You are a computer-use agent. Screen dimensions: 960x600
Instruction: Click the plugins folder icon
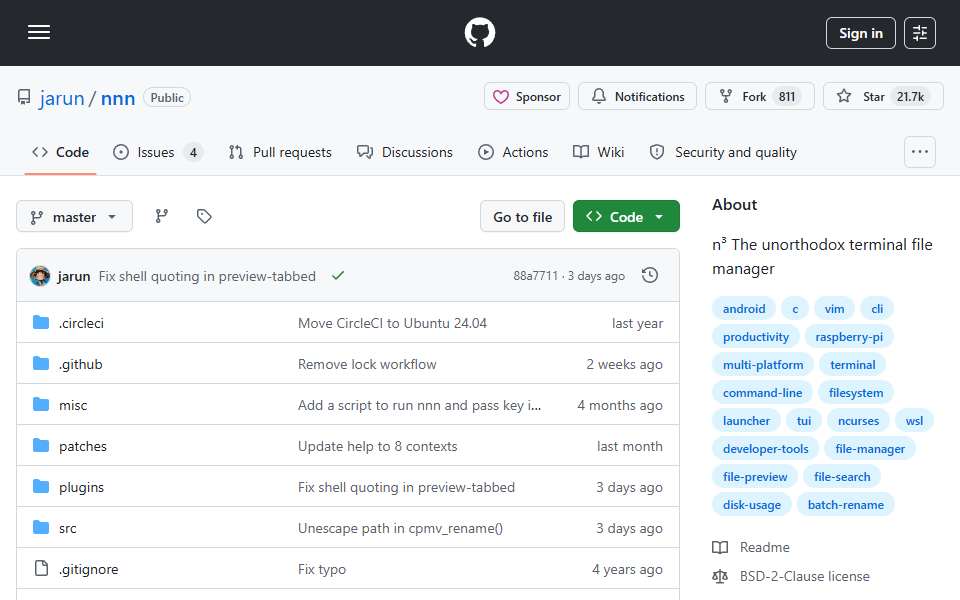tap(41, 487)
